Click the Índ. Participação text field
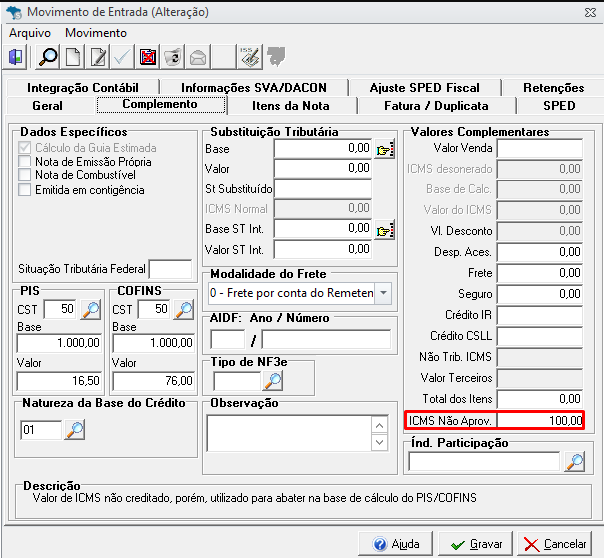Image resolution: width=604 pixels, height=558 pixels. pos(484,461)
